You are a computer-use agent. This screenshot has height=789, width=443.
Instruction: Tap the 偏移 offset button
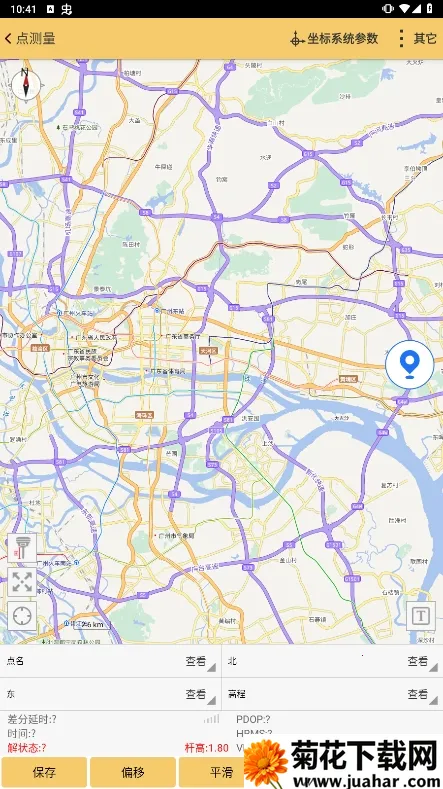click(133, 772)
